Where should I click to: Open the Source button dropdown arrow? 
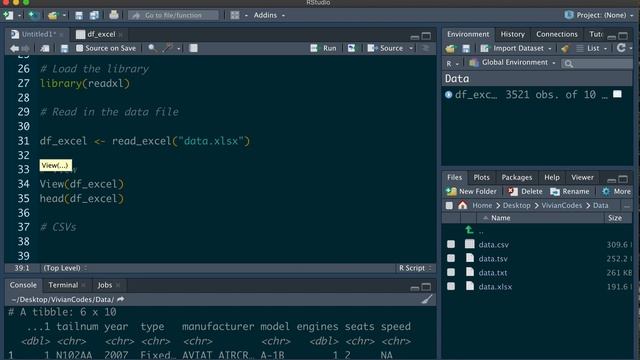pyautogui.click(x=411, y=49)
